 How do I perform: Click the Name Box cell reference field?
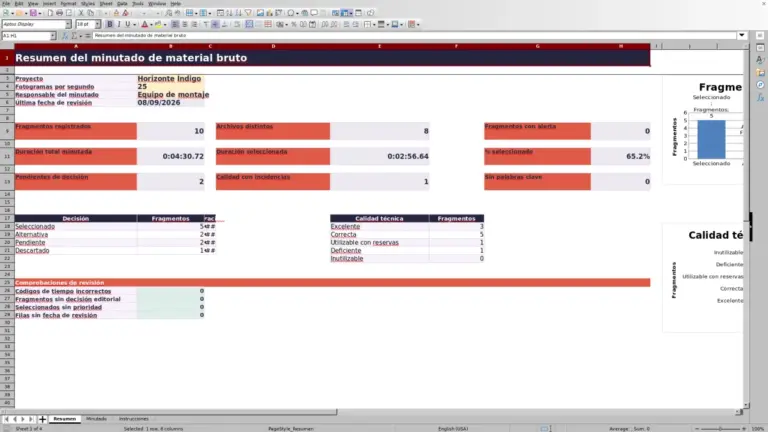point(25,36)
